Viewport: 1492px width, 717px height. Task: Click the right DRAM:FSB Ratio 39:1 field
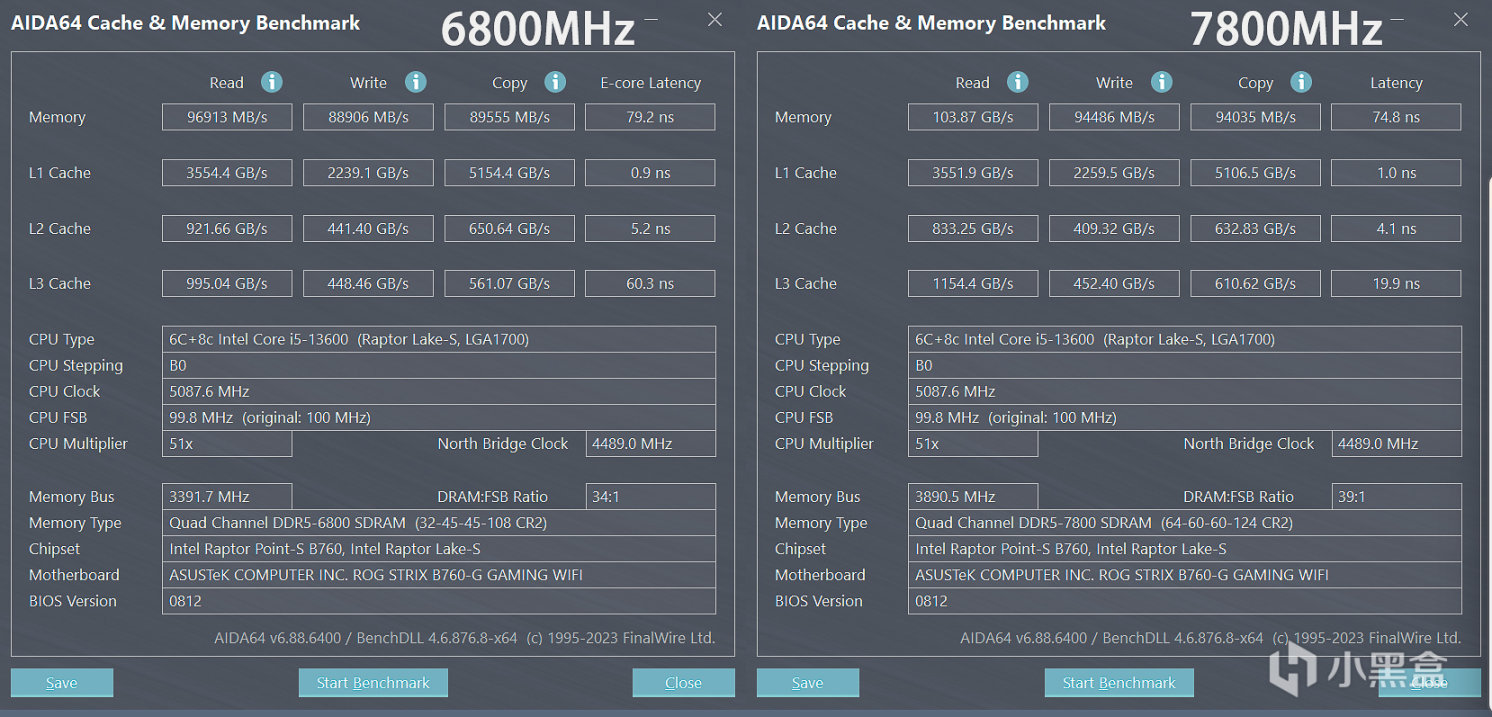[x=1396, y=497]
